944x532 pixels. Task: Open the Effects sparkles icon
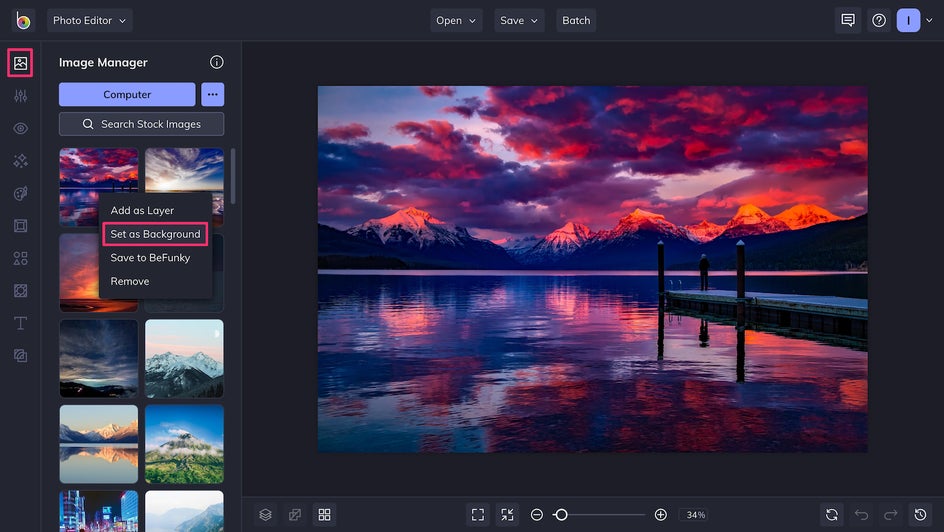pyautogui.click(x=20, y=161)
